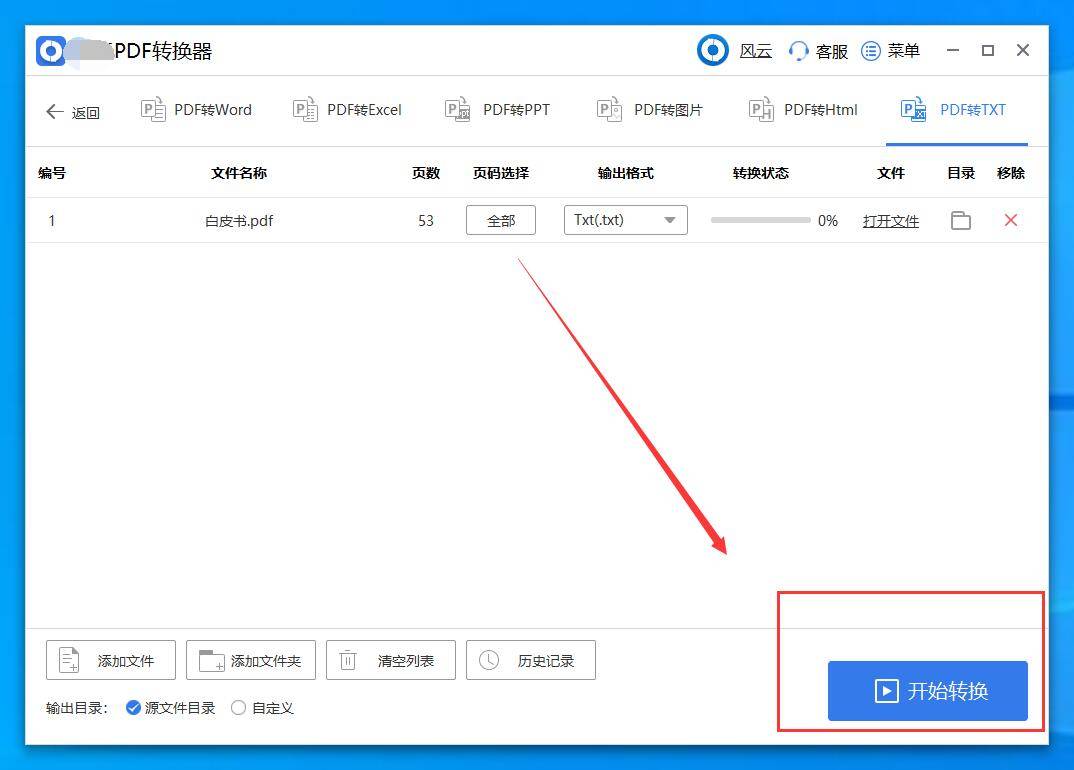Click the 客服 headset icon
The height and width of the screenshot is (770, 1074).
click(799, 51)
